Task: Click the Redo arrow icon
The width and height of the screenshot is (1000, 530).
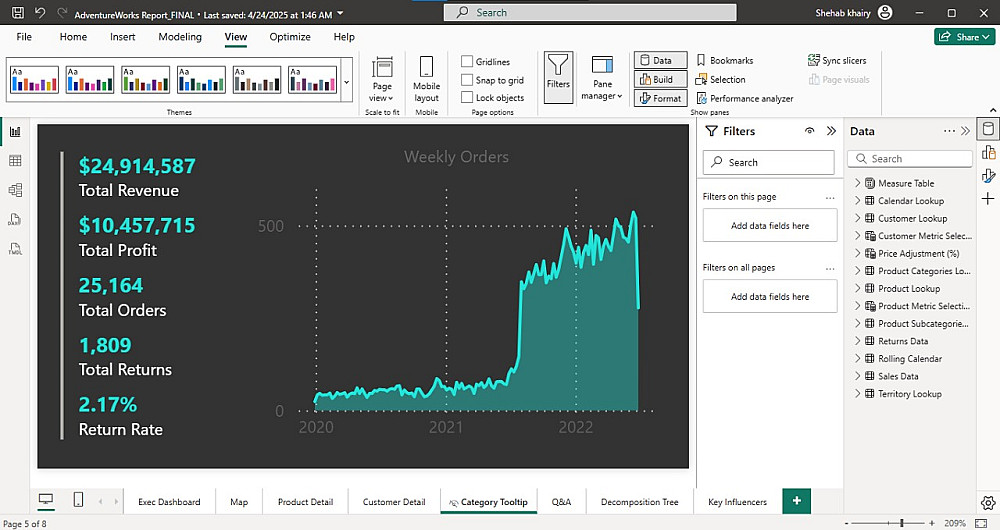Action: click(62, 13)
